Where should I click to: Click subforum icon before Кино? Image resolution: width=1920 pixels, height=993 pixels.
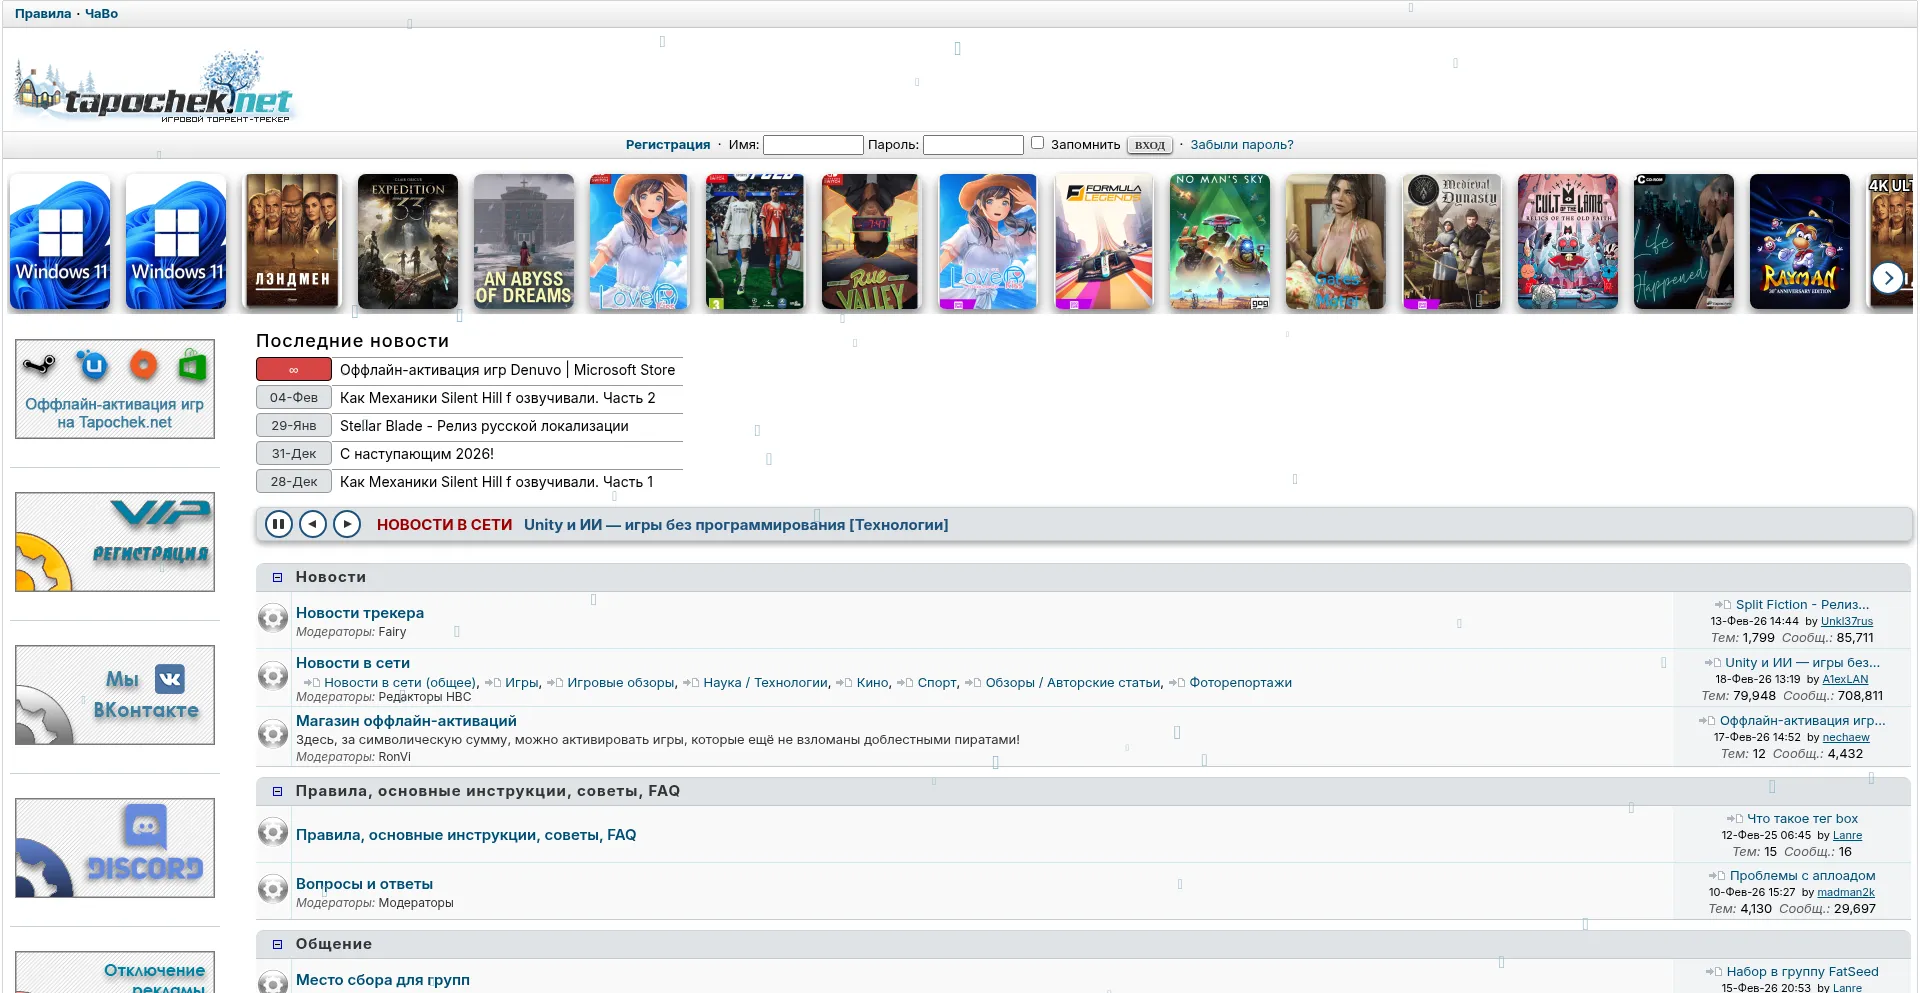pos(844,683)
